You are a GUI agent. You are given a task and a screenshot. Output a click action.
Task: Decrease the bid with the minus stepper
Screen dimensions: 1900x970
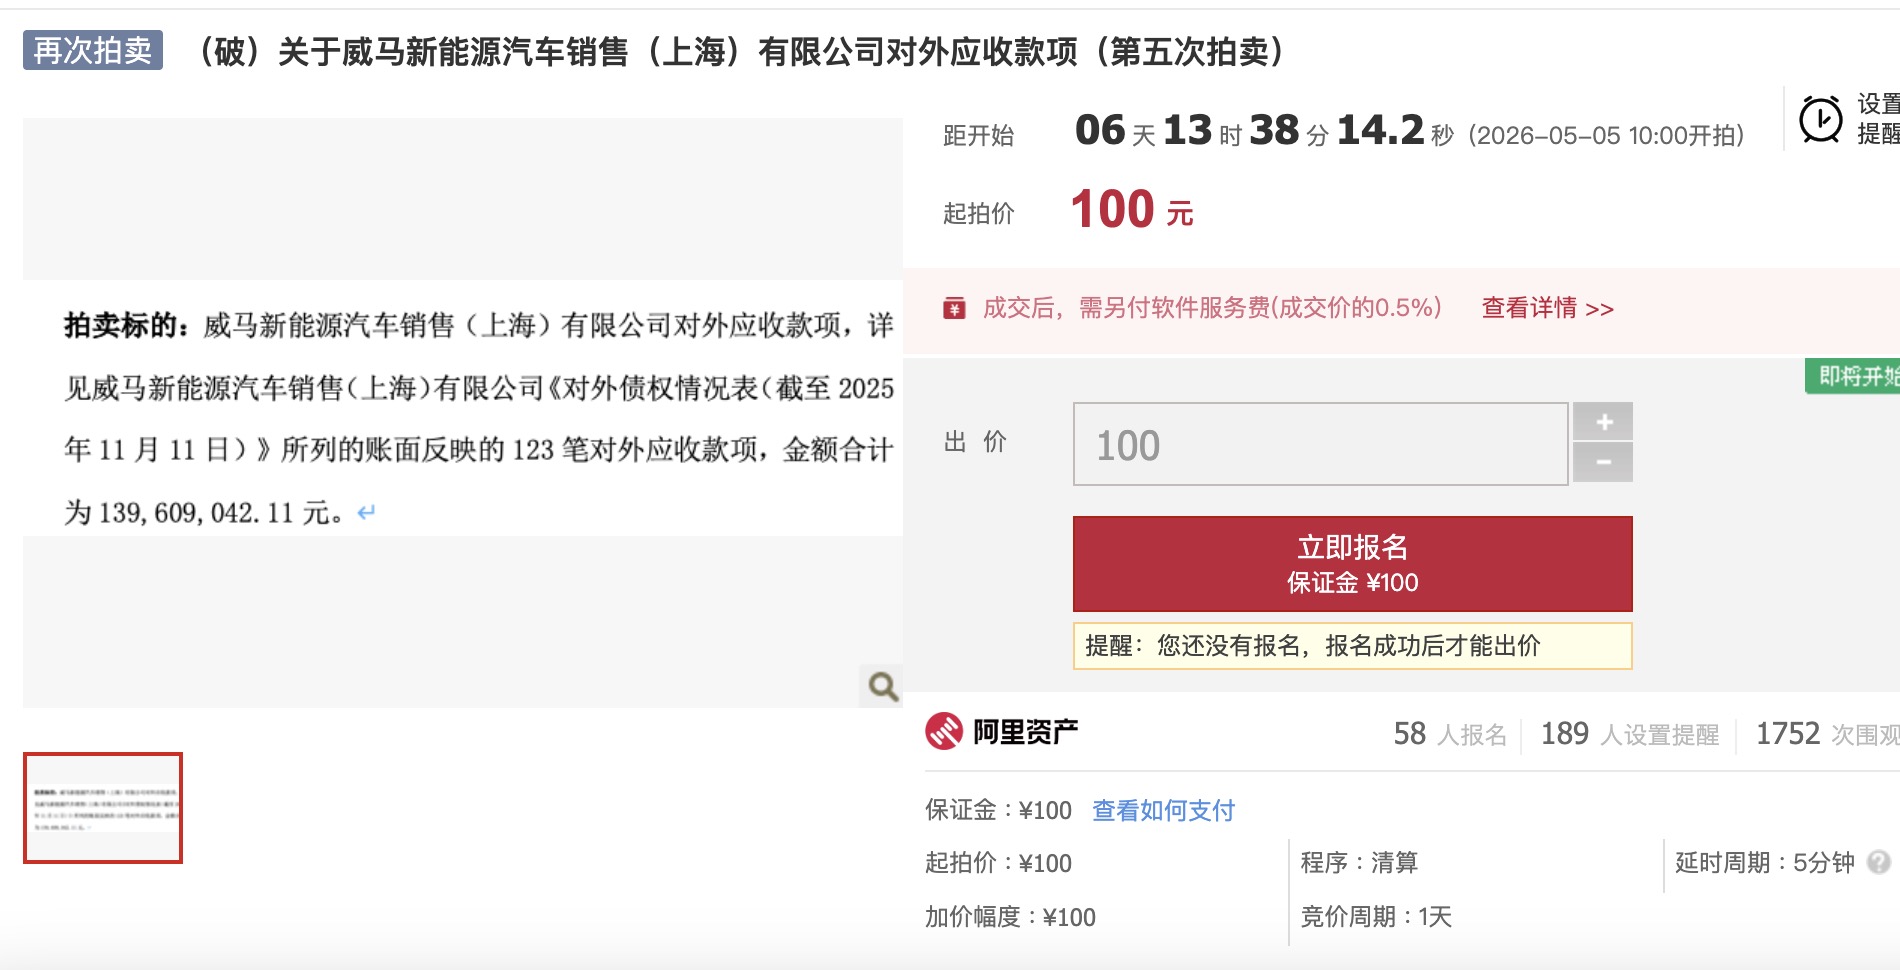click(1603, 463)
